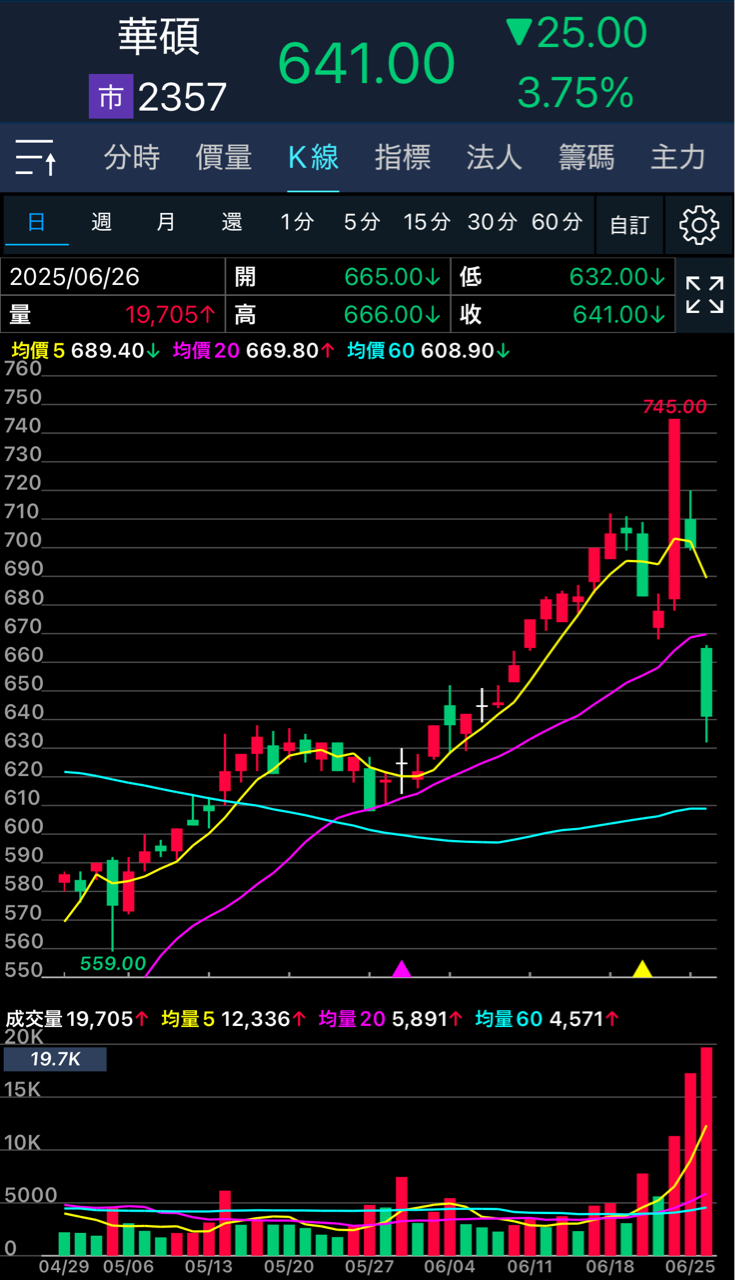
Task: Select the 60分 interval
Action: [x=558, y=222]
